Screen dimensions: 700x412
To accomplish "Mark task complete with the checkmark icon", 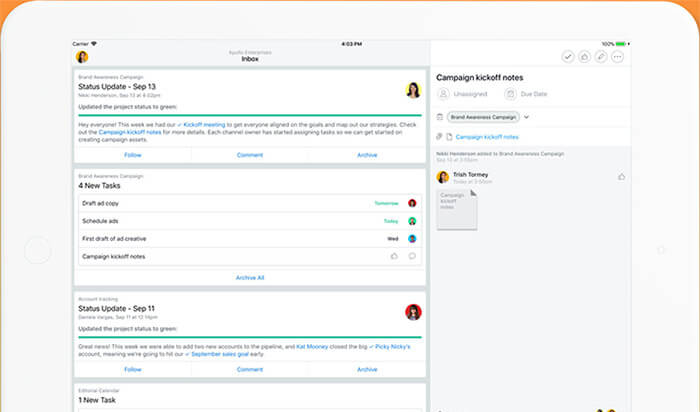I will coord(568,57).
